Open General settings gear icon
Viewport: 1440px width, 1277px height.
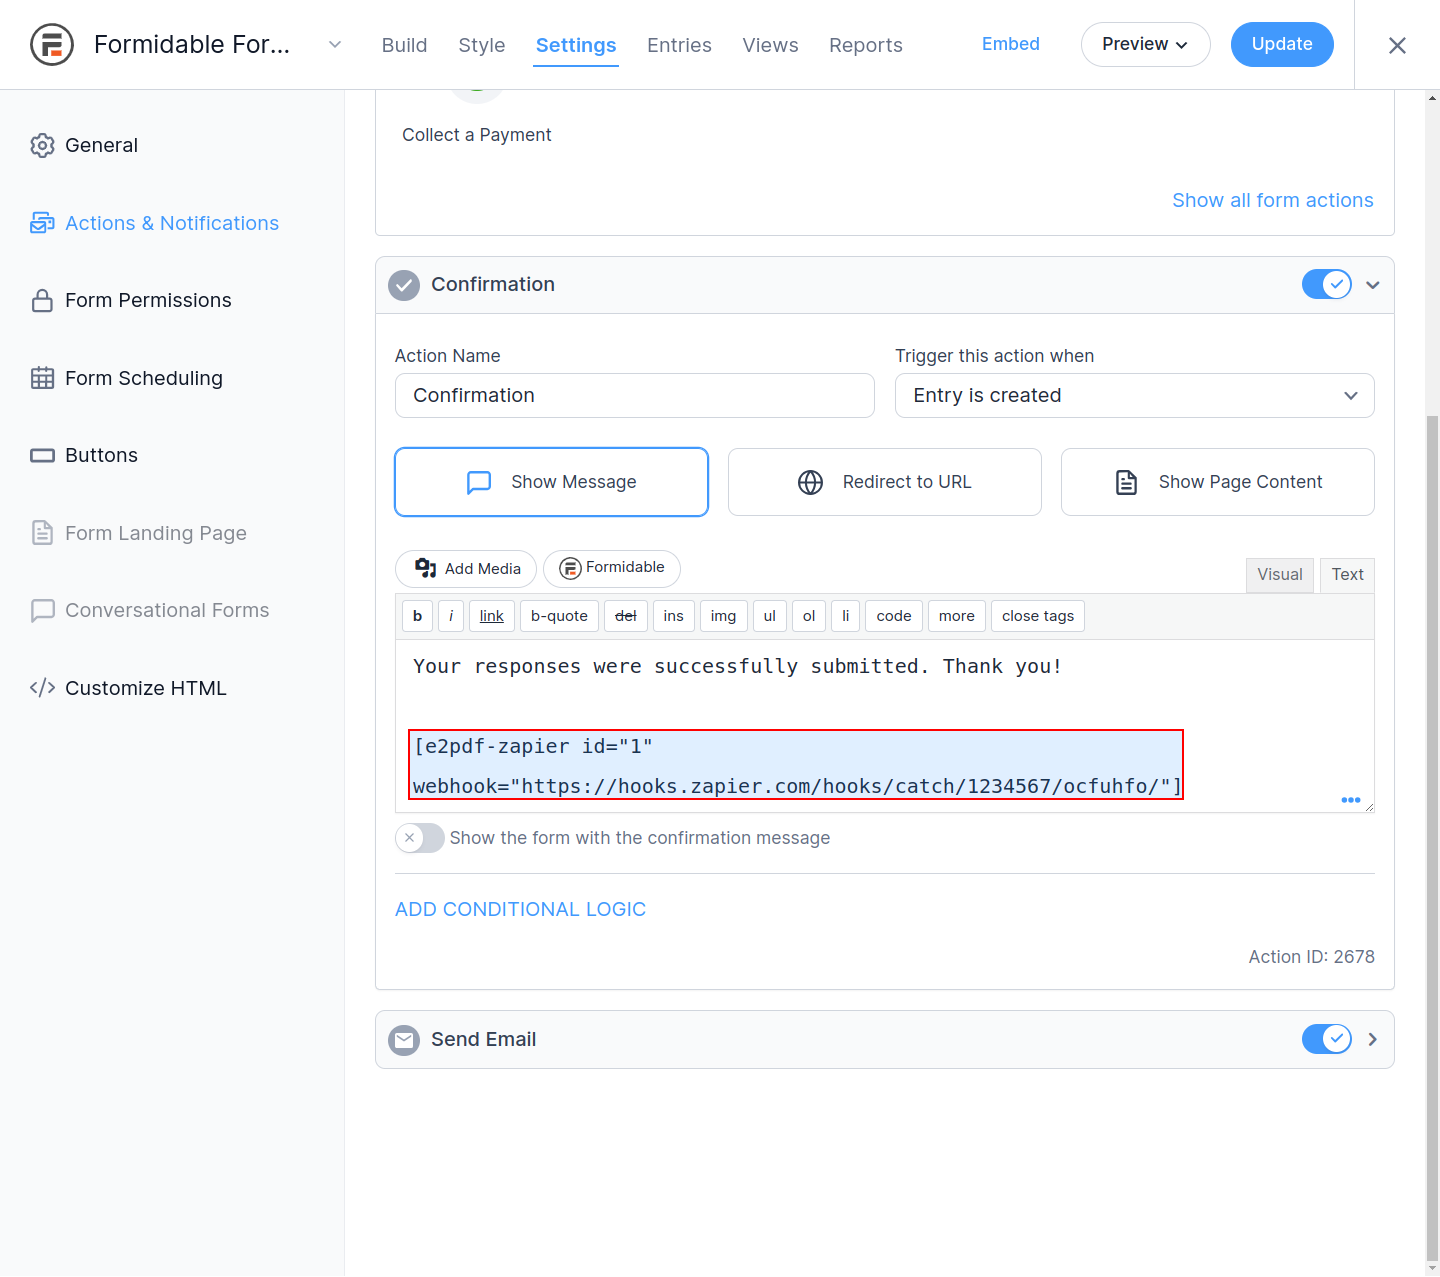42,145
